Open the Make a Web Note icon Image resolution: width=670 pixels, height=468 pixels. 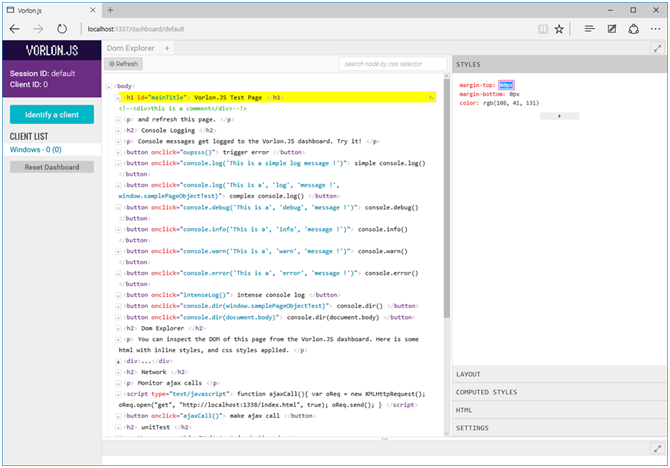[x=612, y=29]
